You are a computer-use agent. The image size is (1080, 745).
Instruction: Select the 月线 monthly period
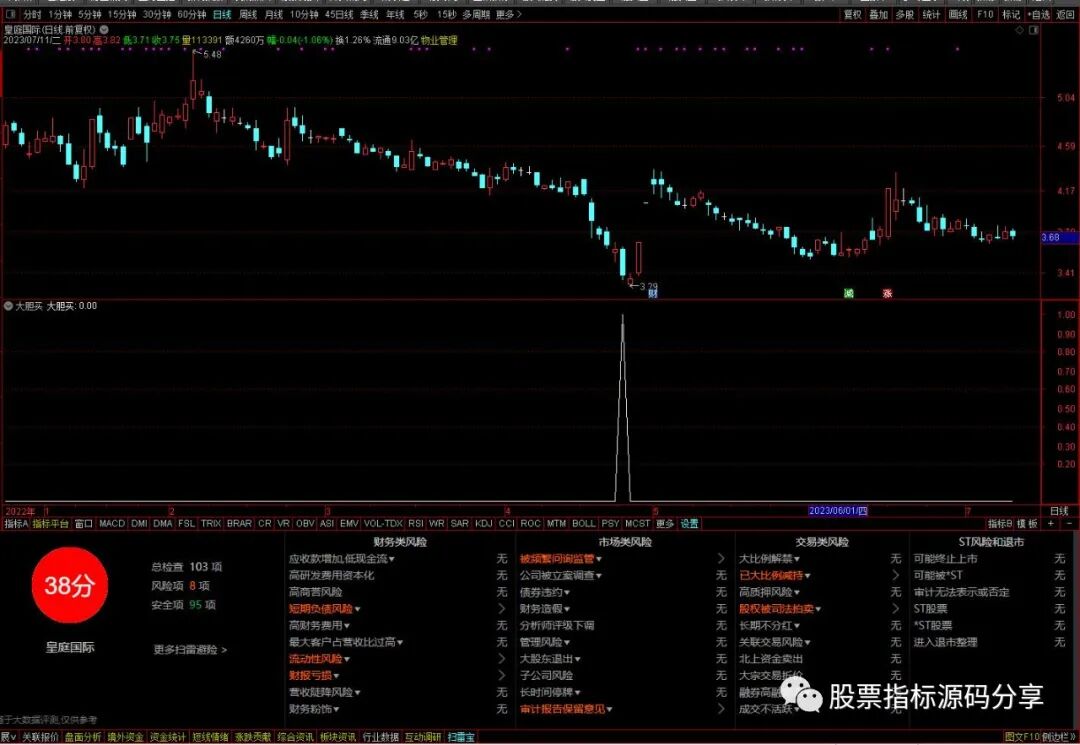point(273,14)
